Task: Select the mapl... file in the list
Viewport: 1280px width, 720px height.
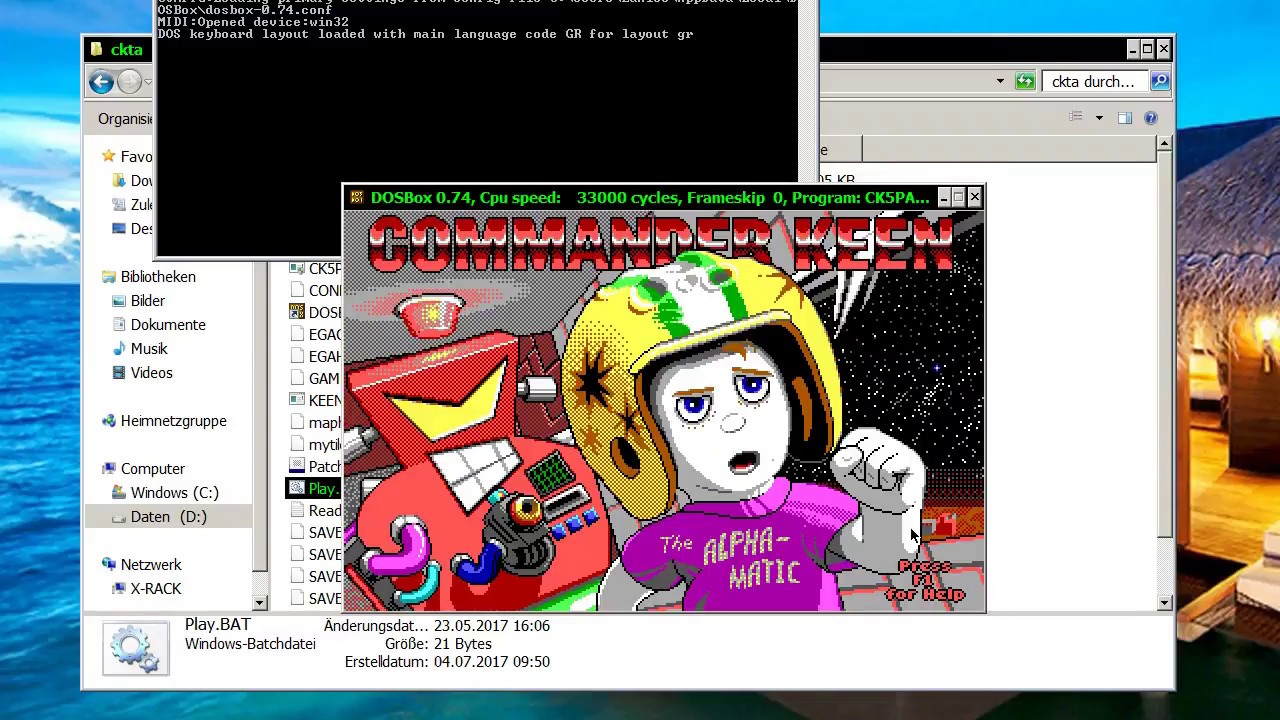Action: click(314, 422)
